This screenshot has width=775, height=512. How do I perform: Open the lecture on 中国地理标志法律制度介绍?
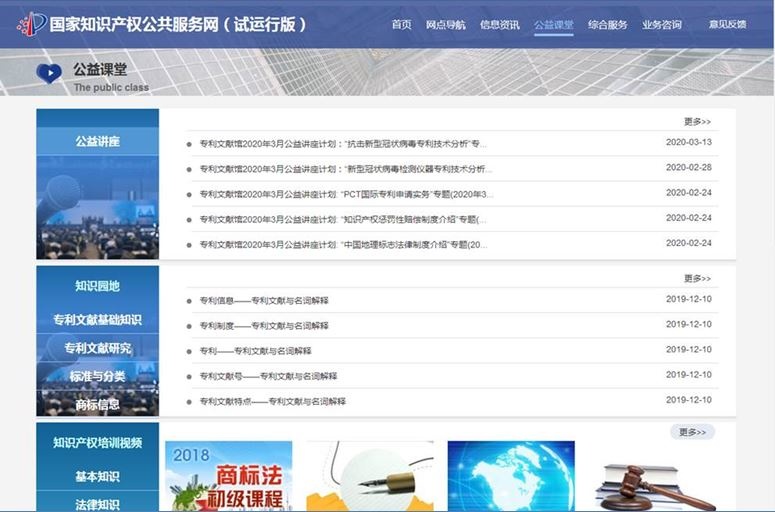pyautogui.click(x=344, y=245)
